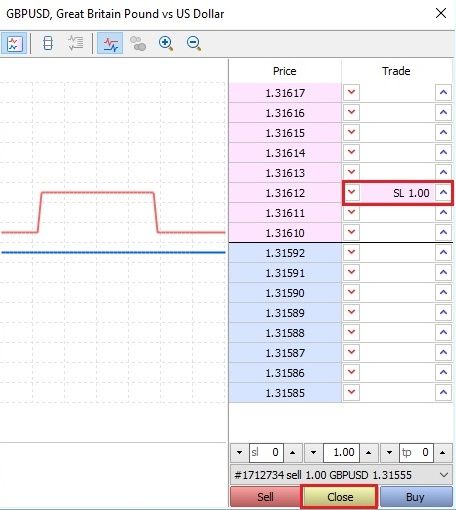Increase take profit with its up arrow
The image size is (456, 510).
443,452
